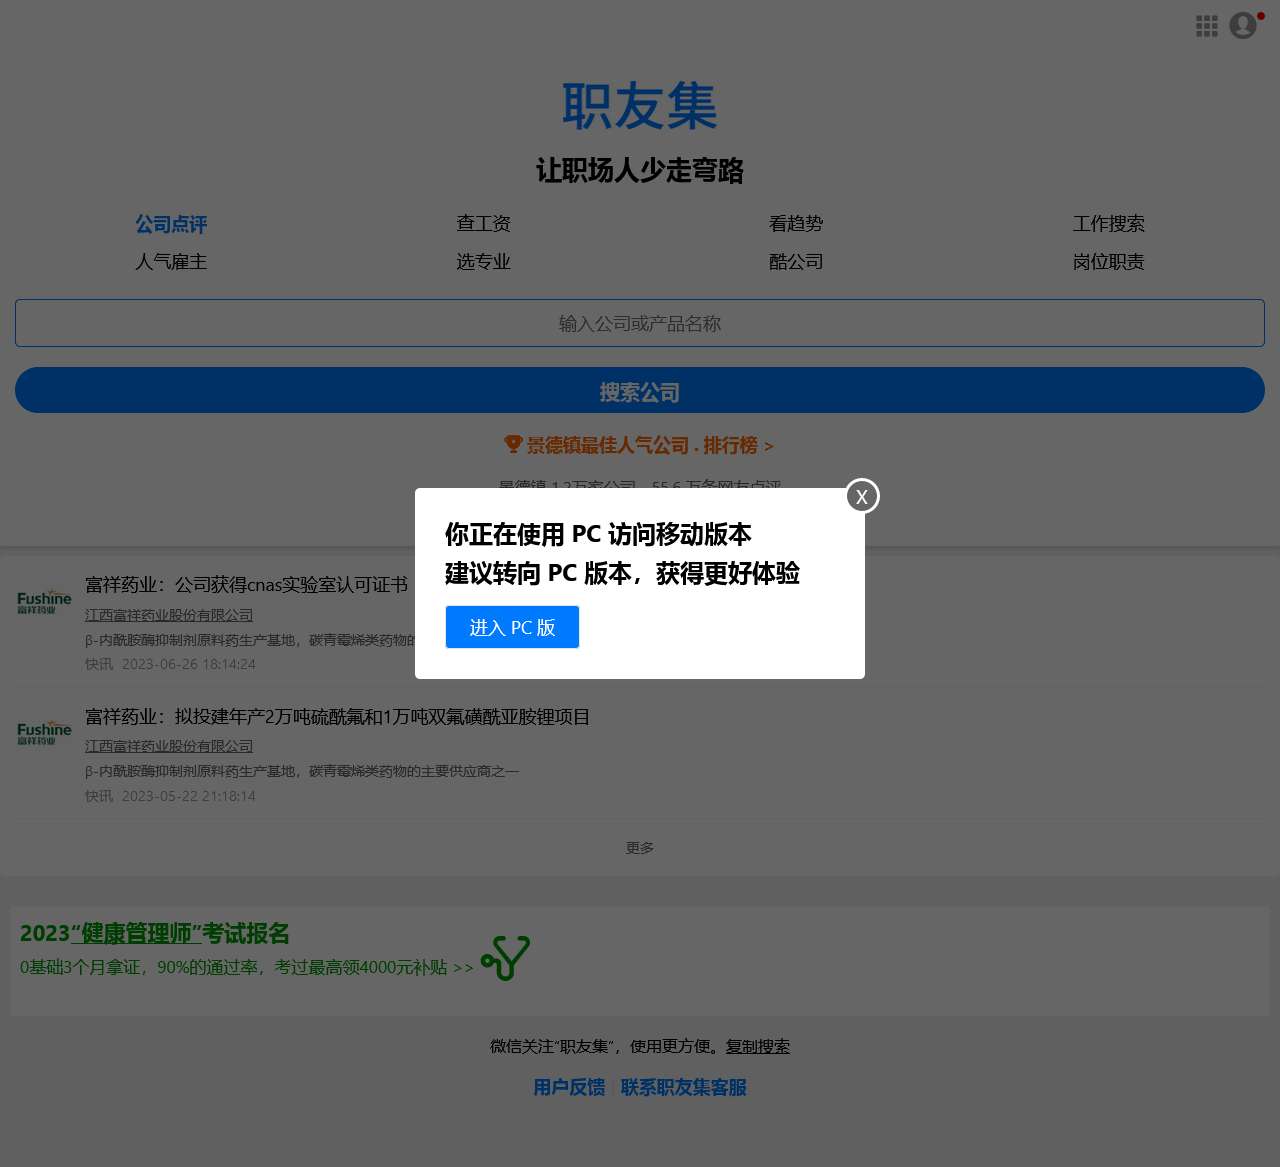The width and height of the screenshot is (1280, 1167).
Task: Open the user avatar icon
Action: point(1242,26)
